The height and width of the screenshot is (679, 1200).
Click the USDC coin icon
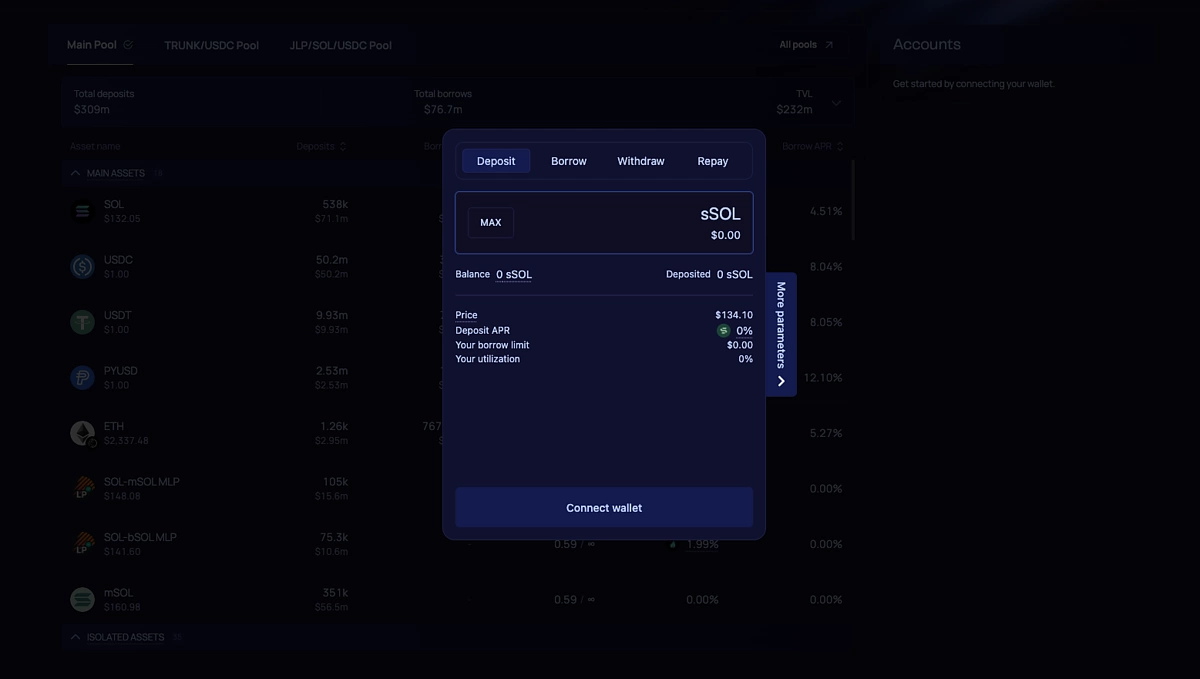82,266
